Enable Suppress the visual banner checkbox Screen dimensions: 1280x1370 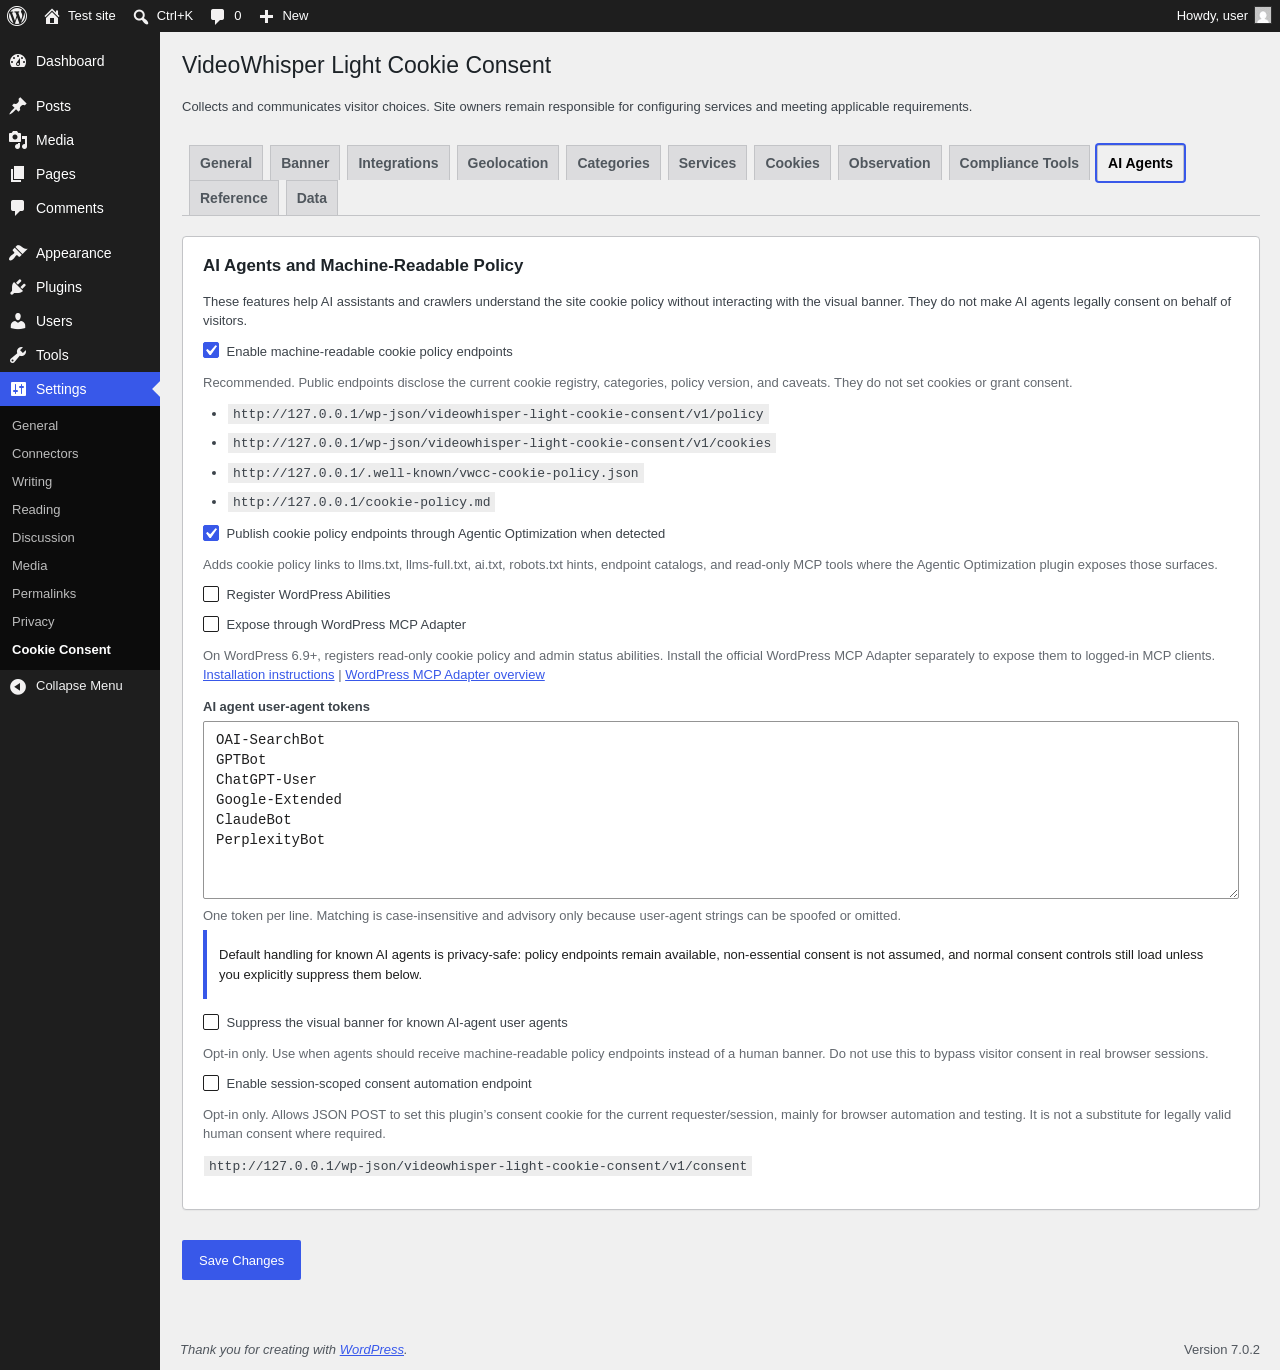(x=211, y=1022)
